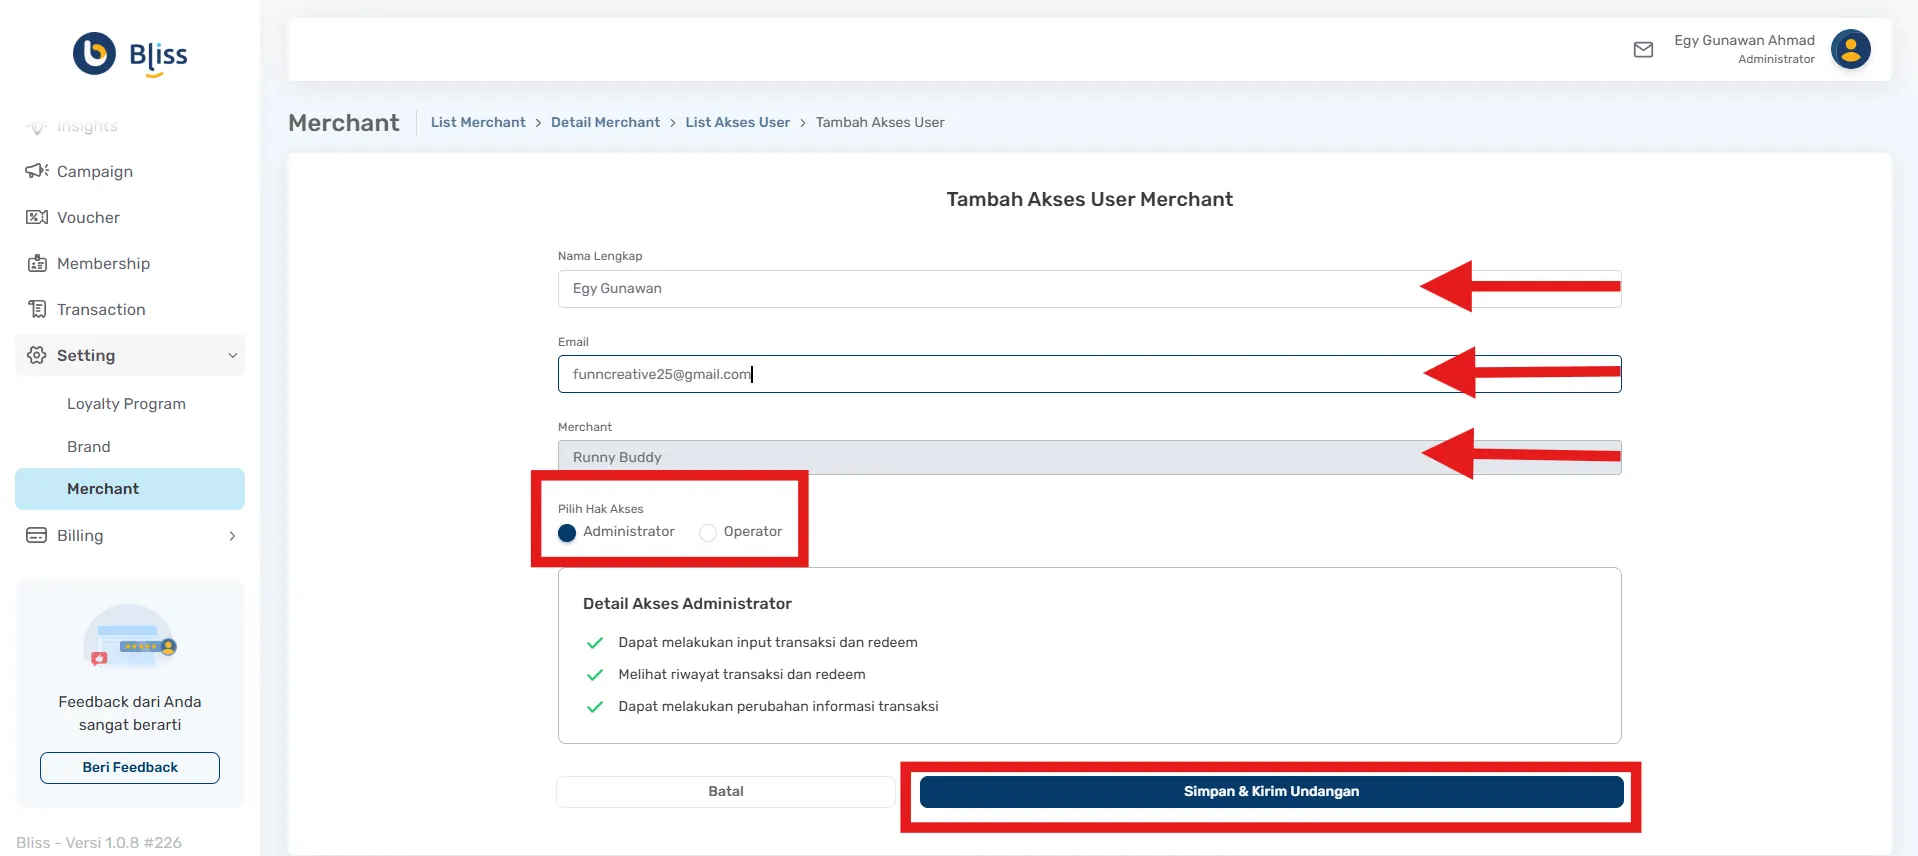Open the mail envelope icon in header
This screenshot has height=856, width=1918.
(1643, 50)
